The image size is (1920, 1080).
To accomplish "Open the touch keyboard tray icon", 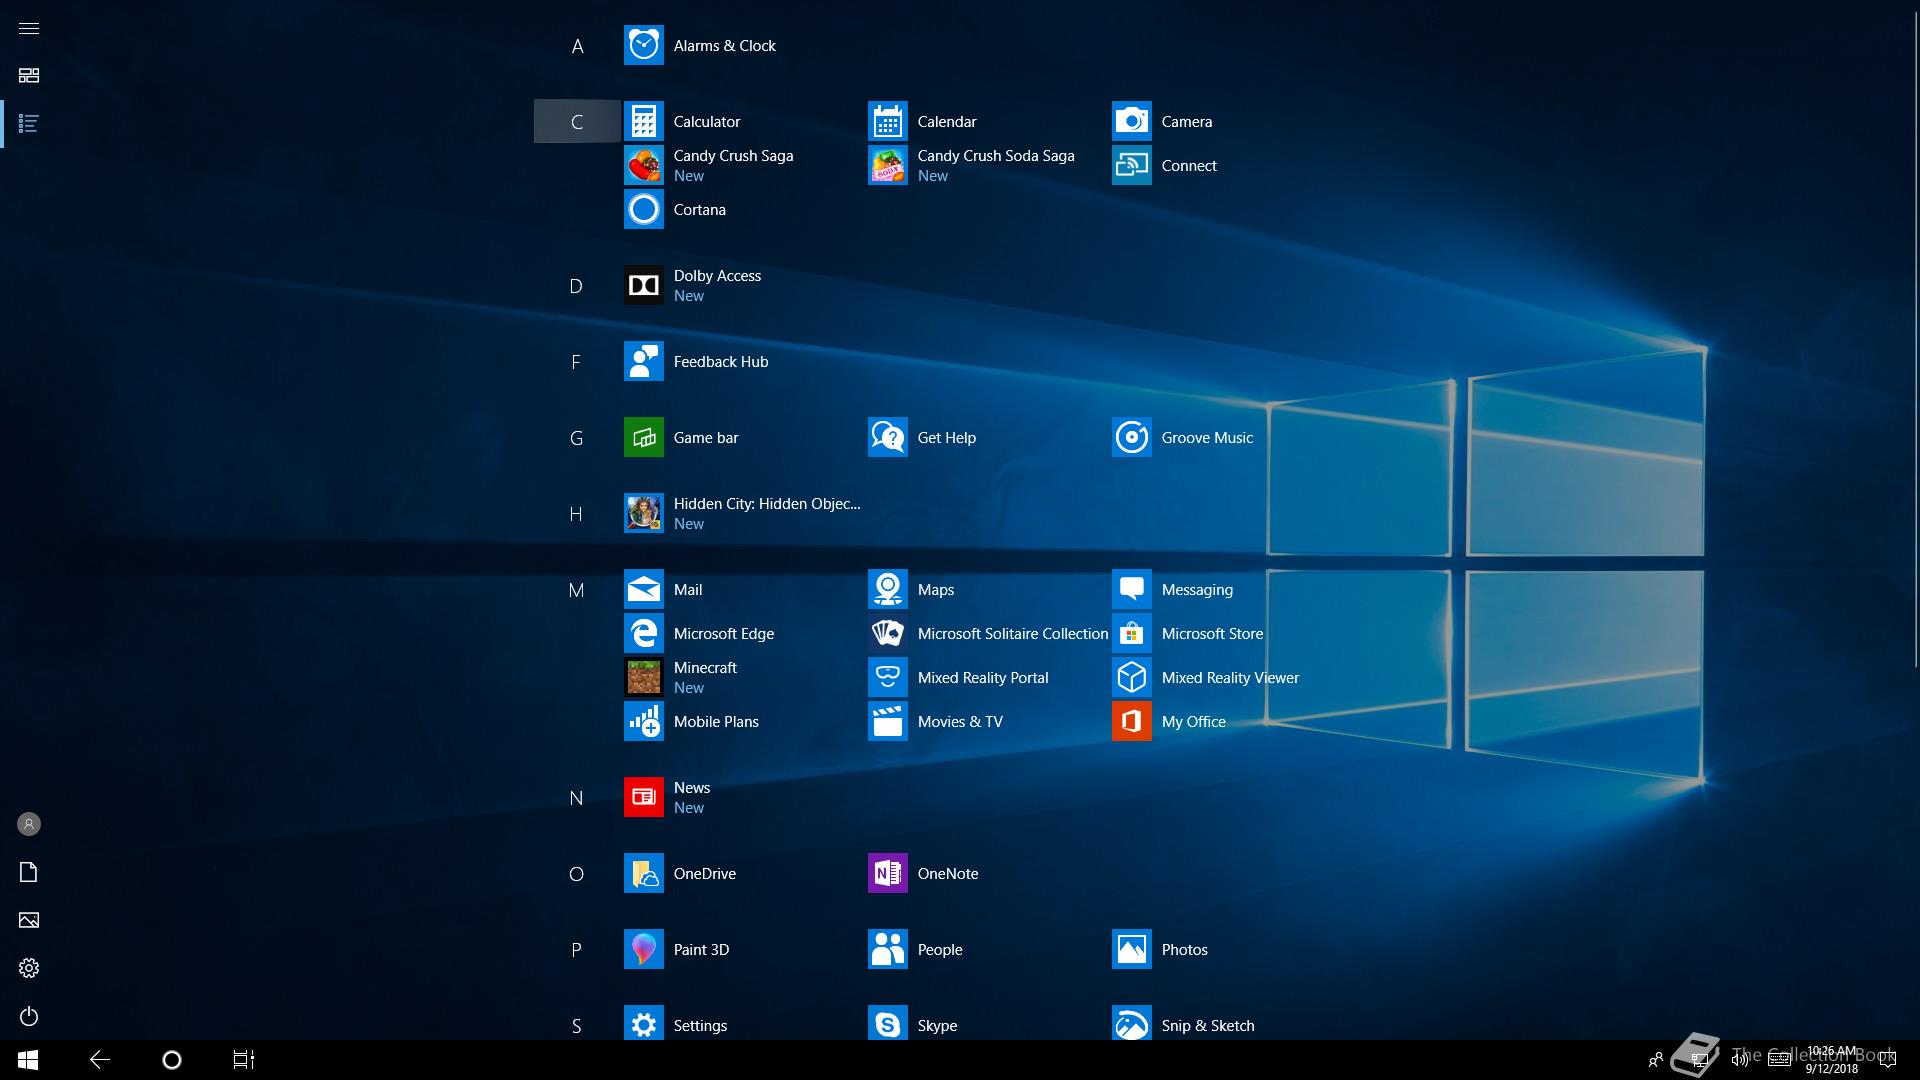I will 1779,1060.
